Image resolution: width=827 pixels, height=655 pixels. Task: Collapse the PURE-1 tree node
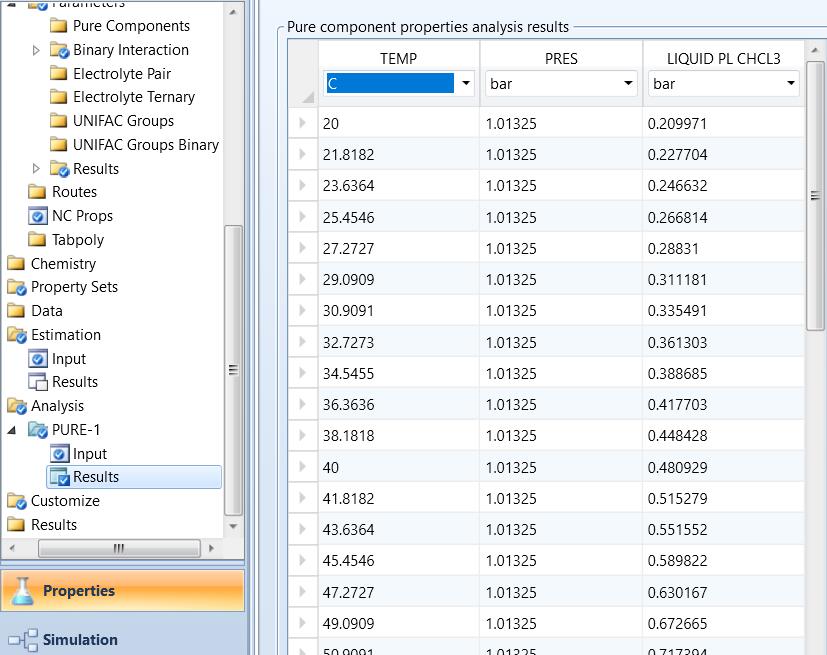tap(12, 430)
